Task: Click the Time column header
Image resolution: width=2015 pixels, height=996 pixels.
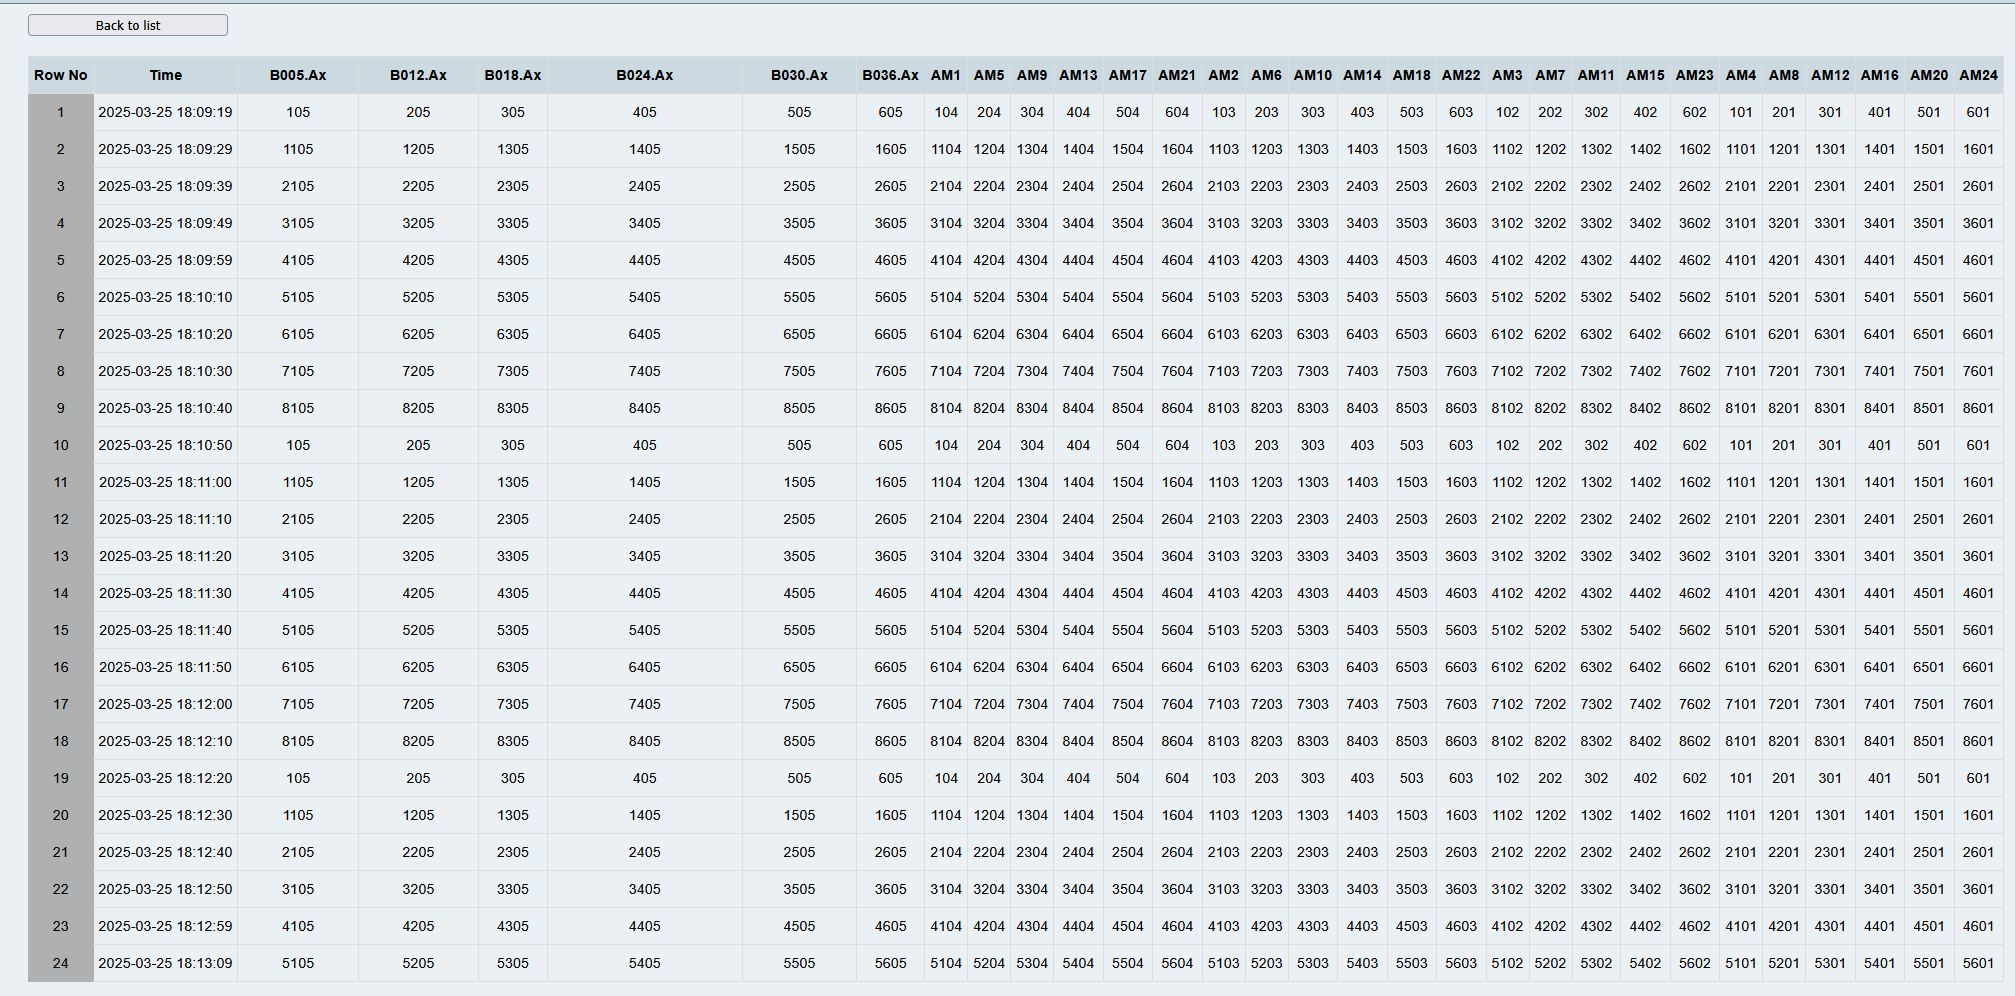Action: (166, 75)
